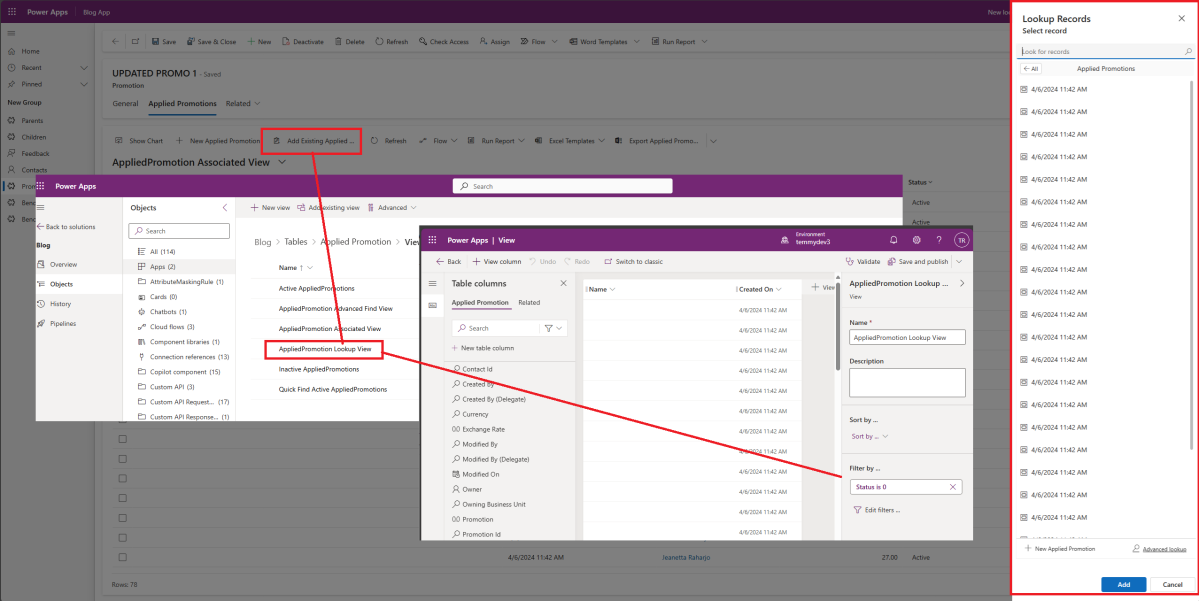Viewport: 1199px width, 601px height.
Task: Click Save and publish
Action: (918, 262)
